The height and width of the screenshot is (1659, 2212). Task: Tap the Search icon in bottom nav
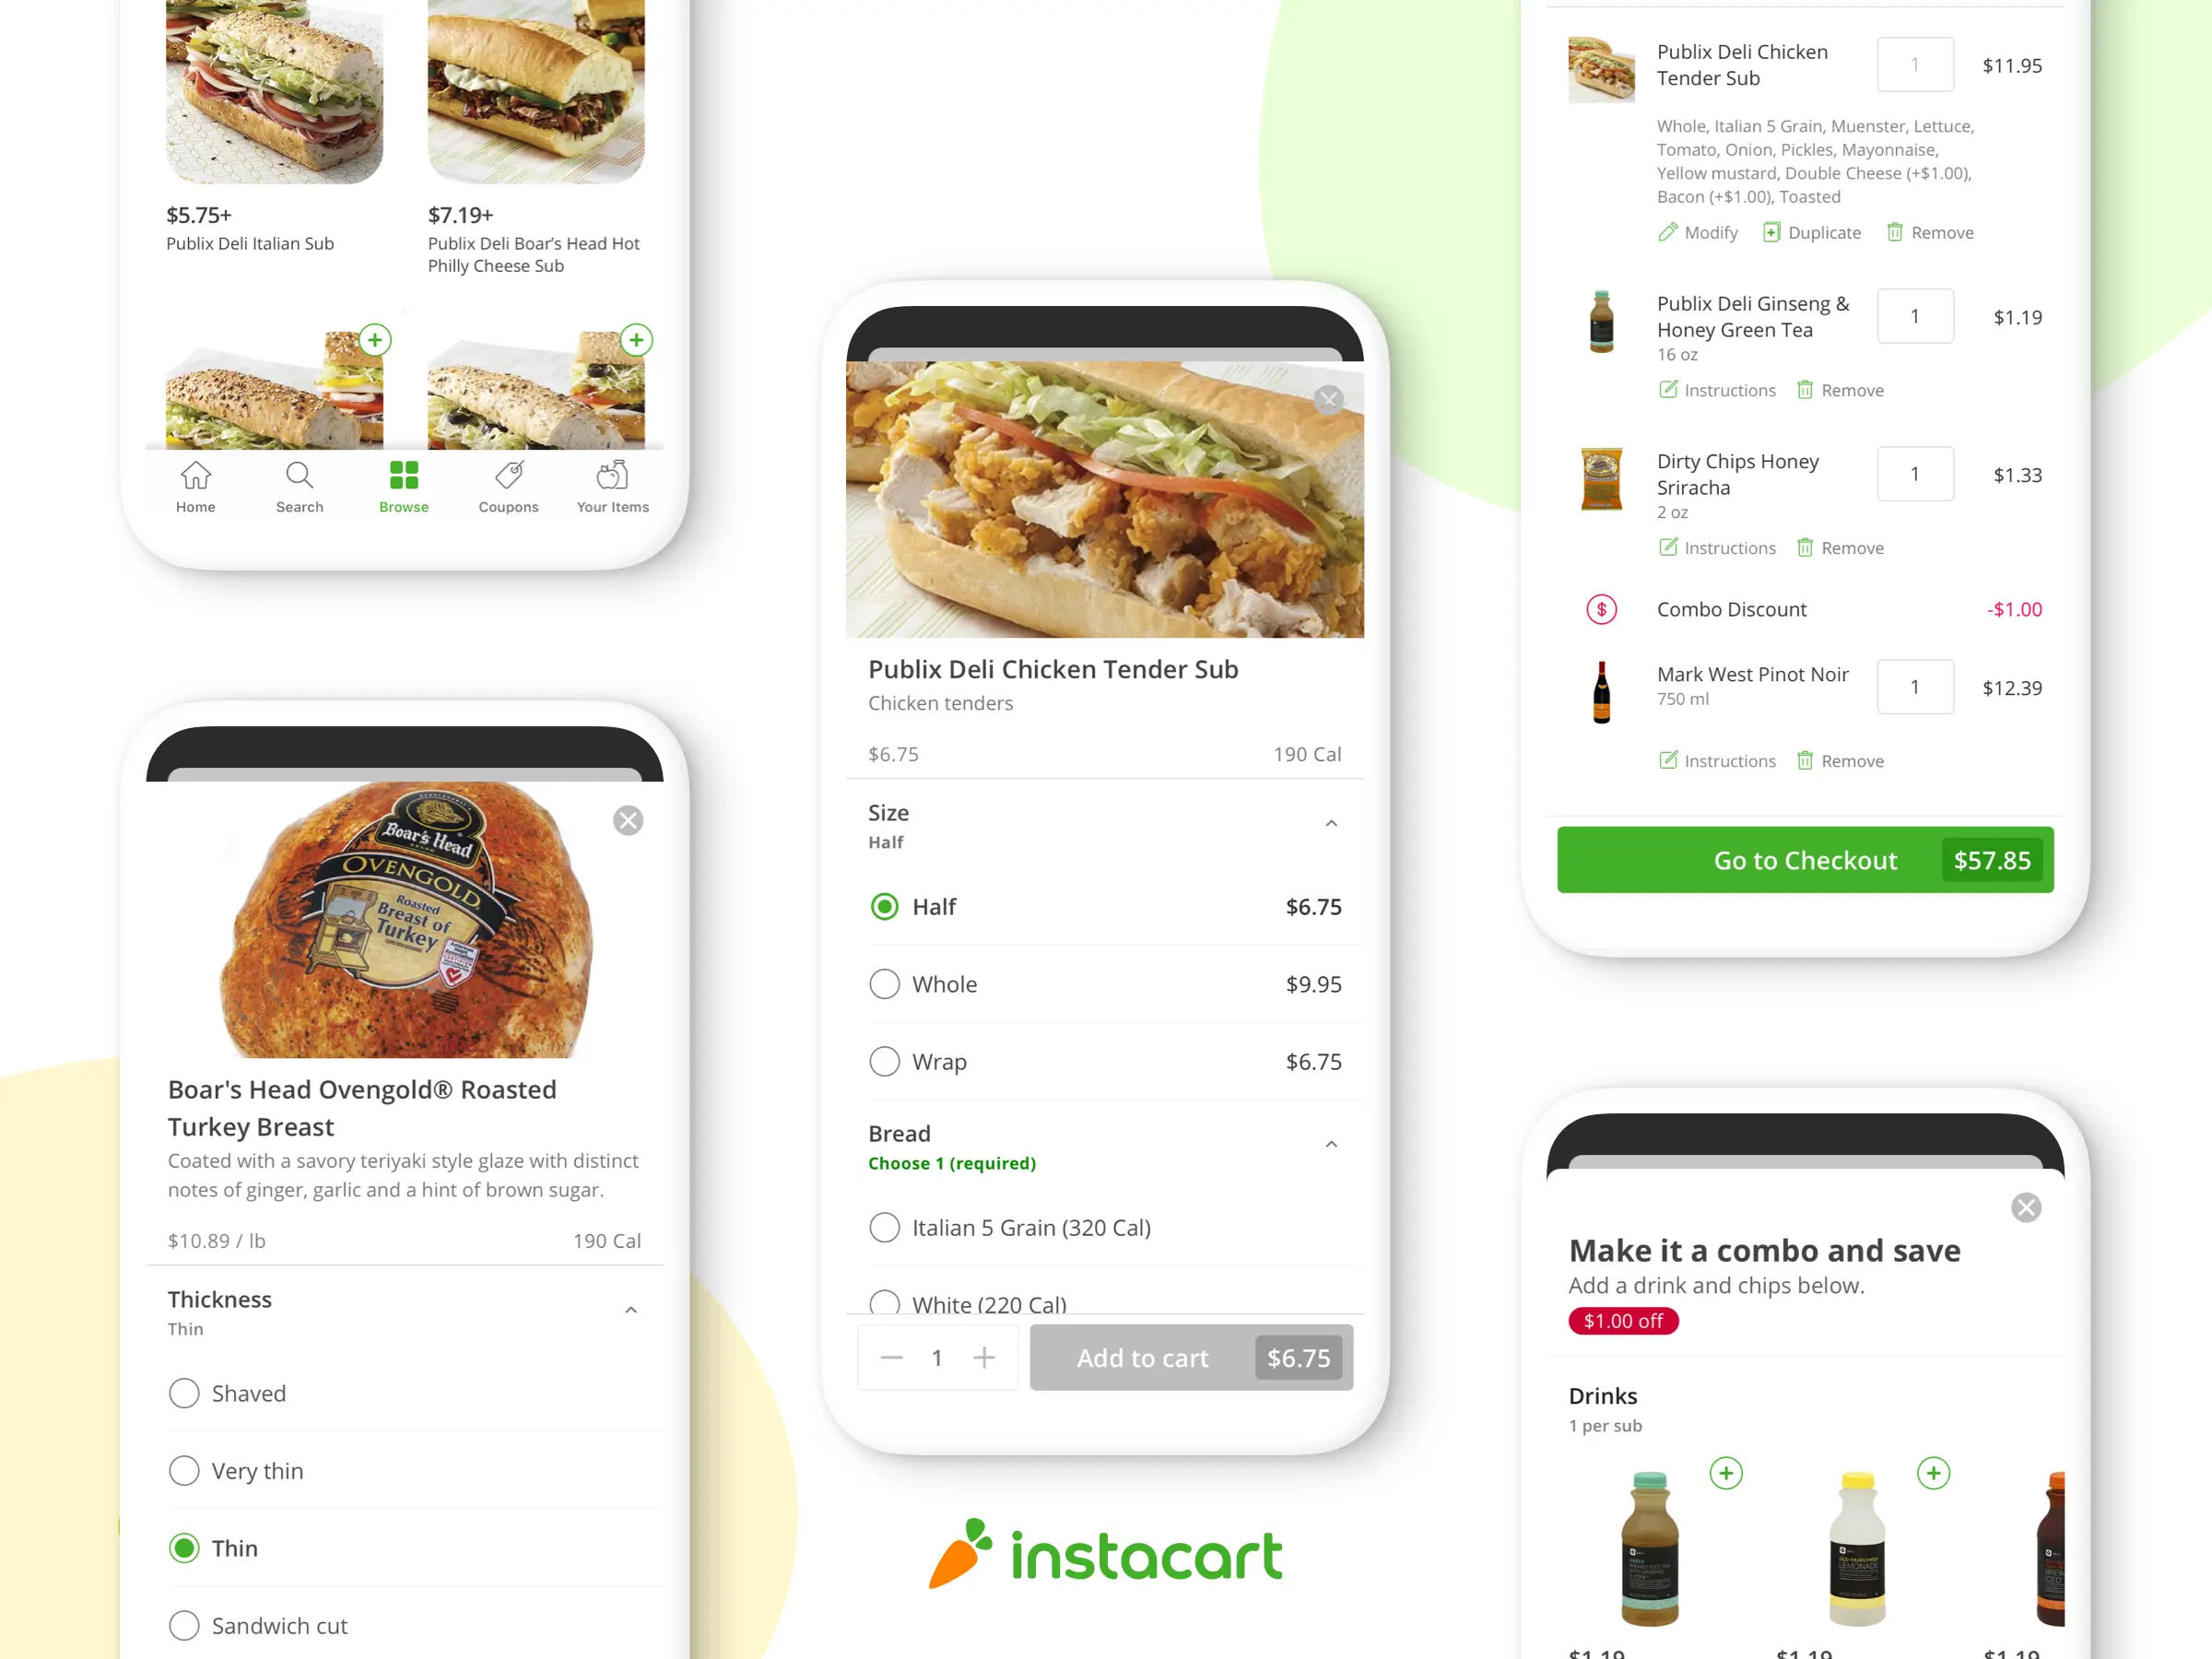coord(296,487)
